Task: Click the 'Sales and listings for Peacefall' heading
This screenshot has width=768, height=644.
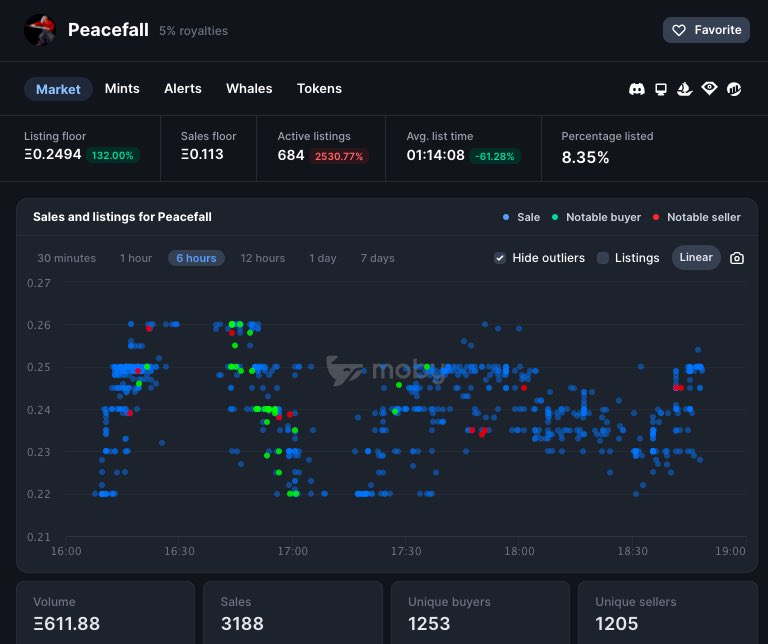Action: click(x=122, y=217)
